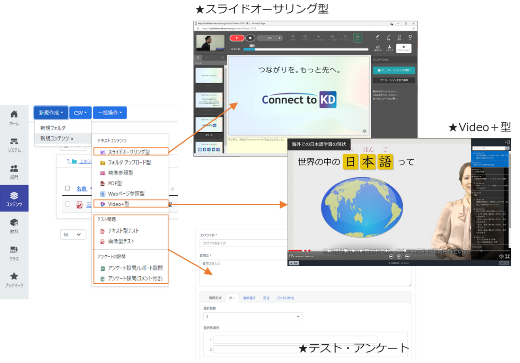Open the CSV dropdown button
520x363 pixels.
point(80,113)
